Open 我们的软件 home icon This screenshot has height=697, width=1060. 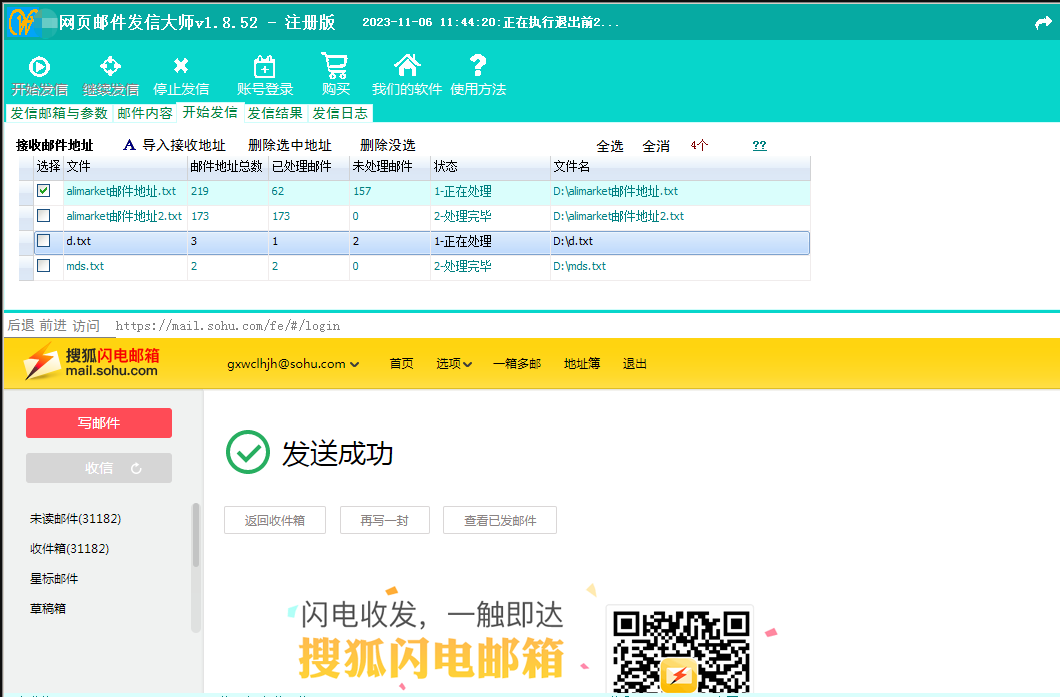click(x=407, y=66)
